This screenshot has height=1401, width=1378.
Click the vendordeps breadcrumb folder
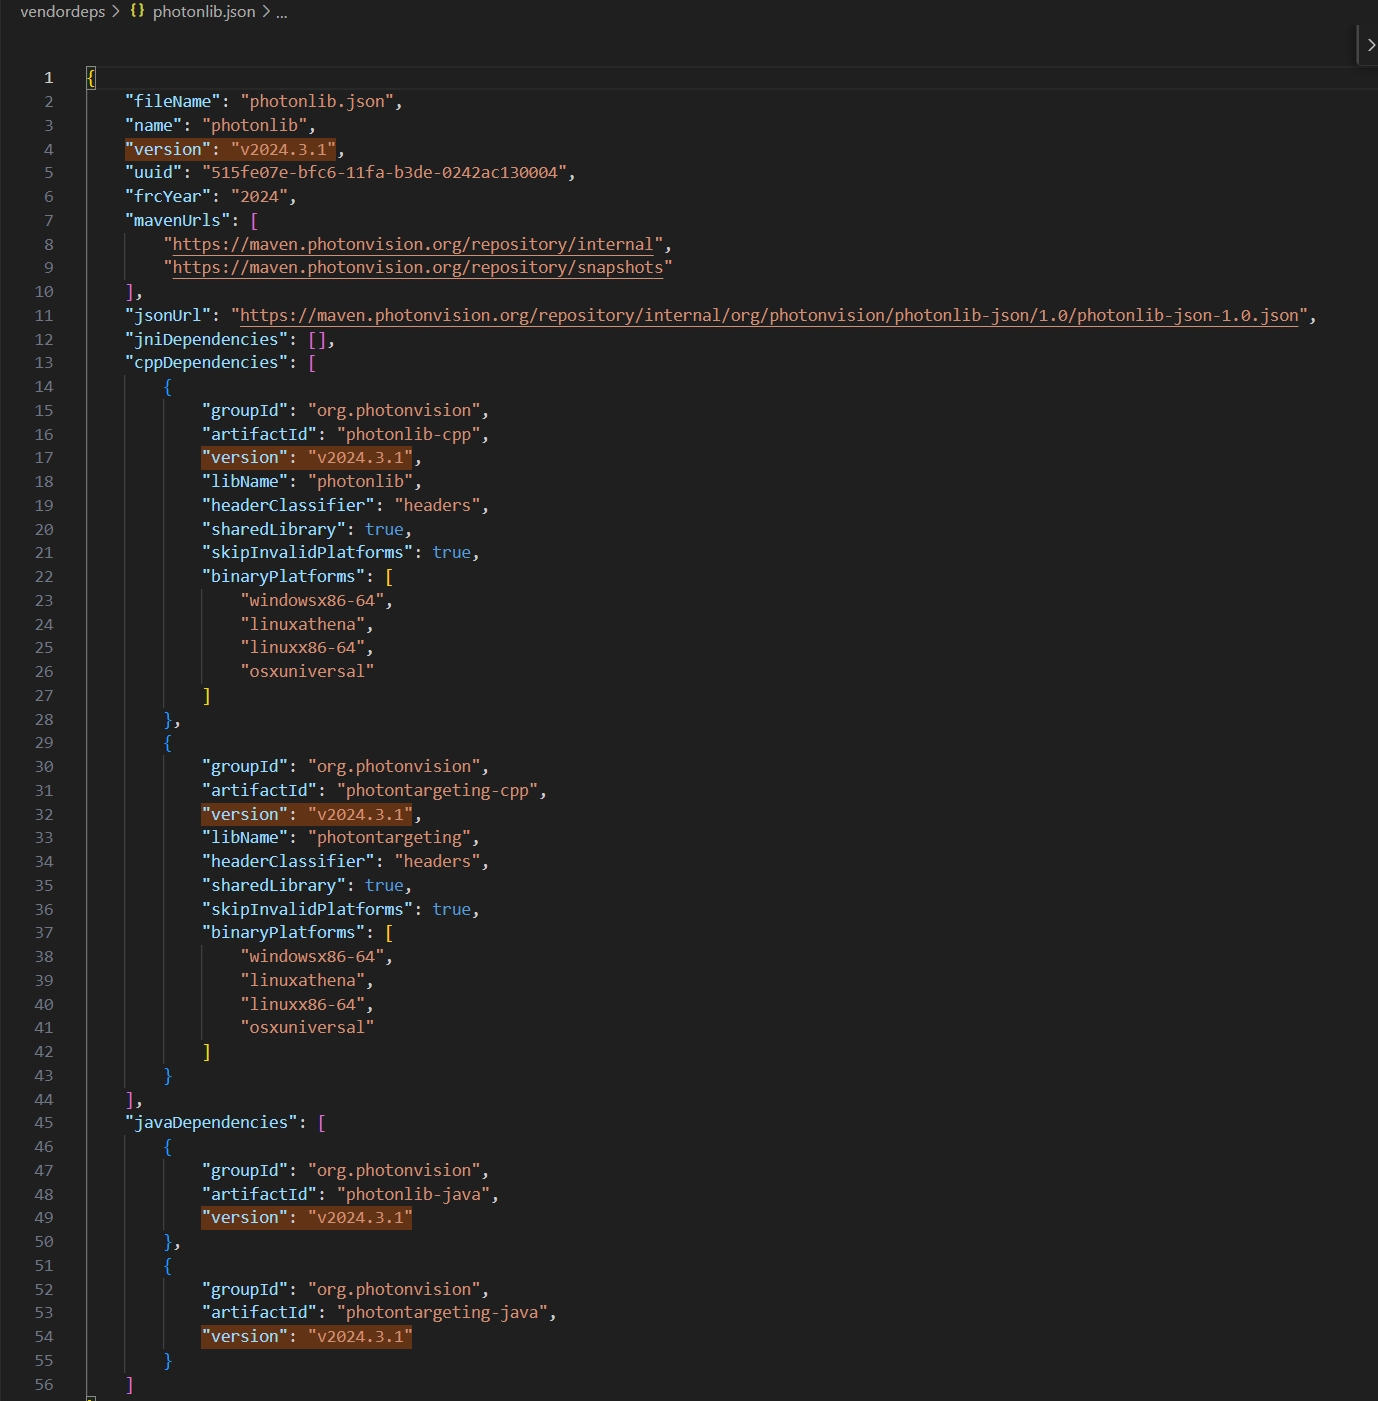(62, 12)
